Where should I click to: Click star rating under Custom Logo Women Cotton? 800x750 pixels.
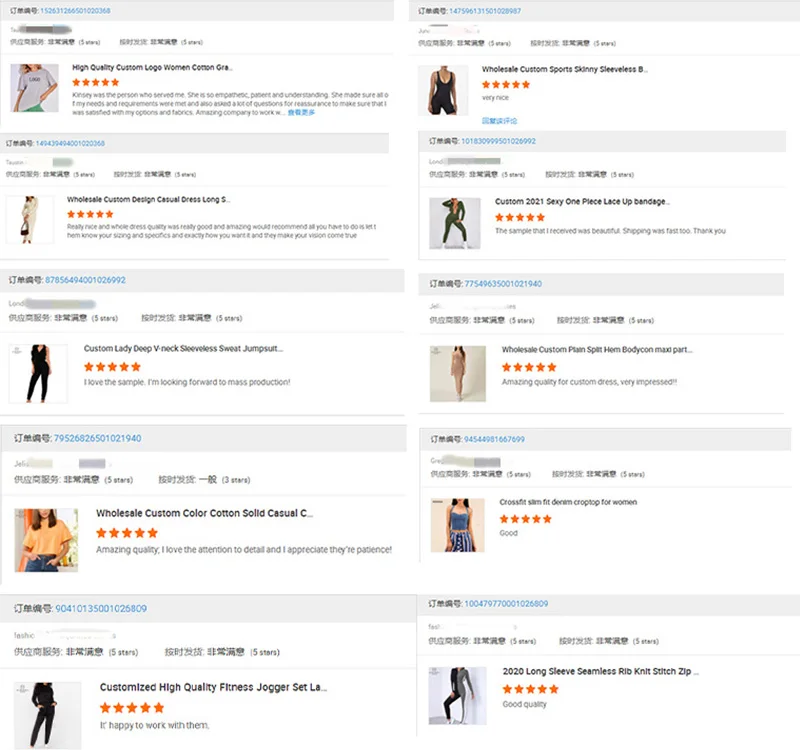tap(95, 82)
